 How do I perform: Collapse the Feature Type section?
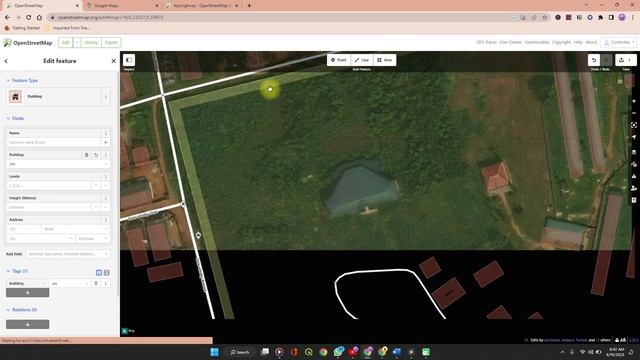tap(22, 80)
